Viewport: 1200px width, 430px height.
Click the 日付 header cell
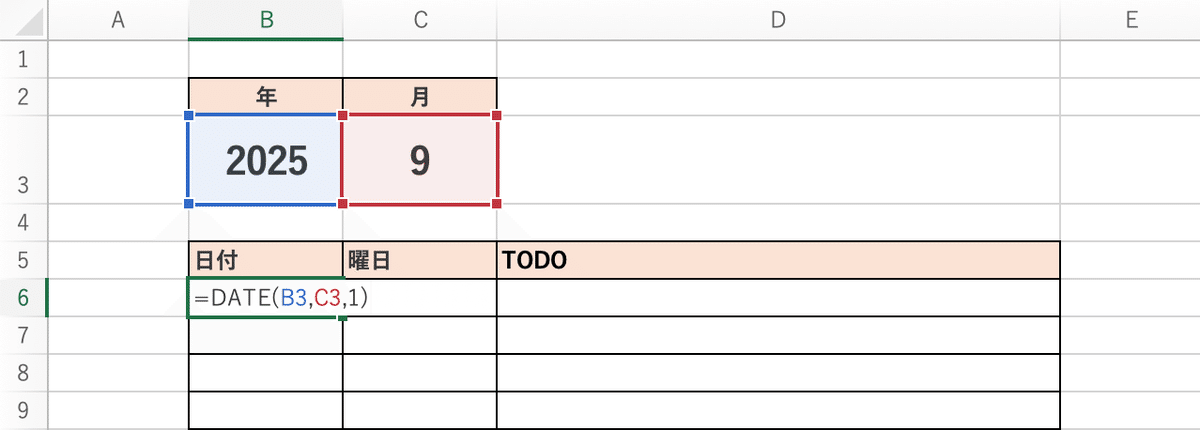265,260
